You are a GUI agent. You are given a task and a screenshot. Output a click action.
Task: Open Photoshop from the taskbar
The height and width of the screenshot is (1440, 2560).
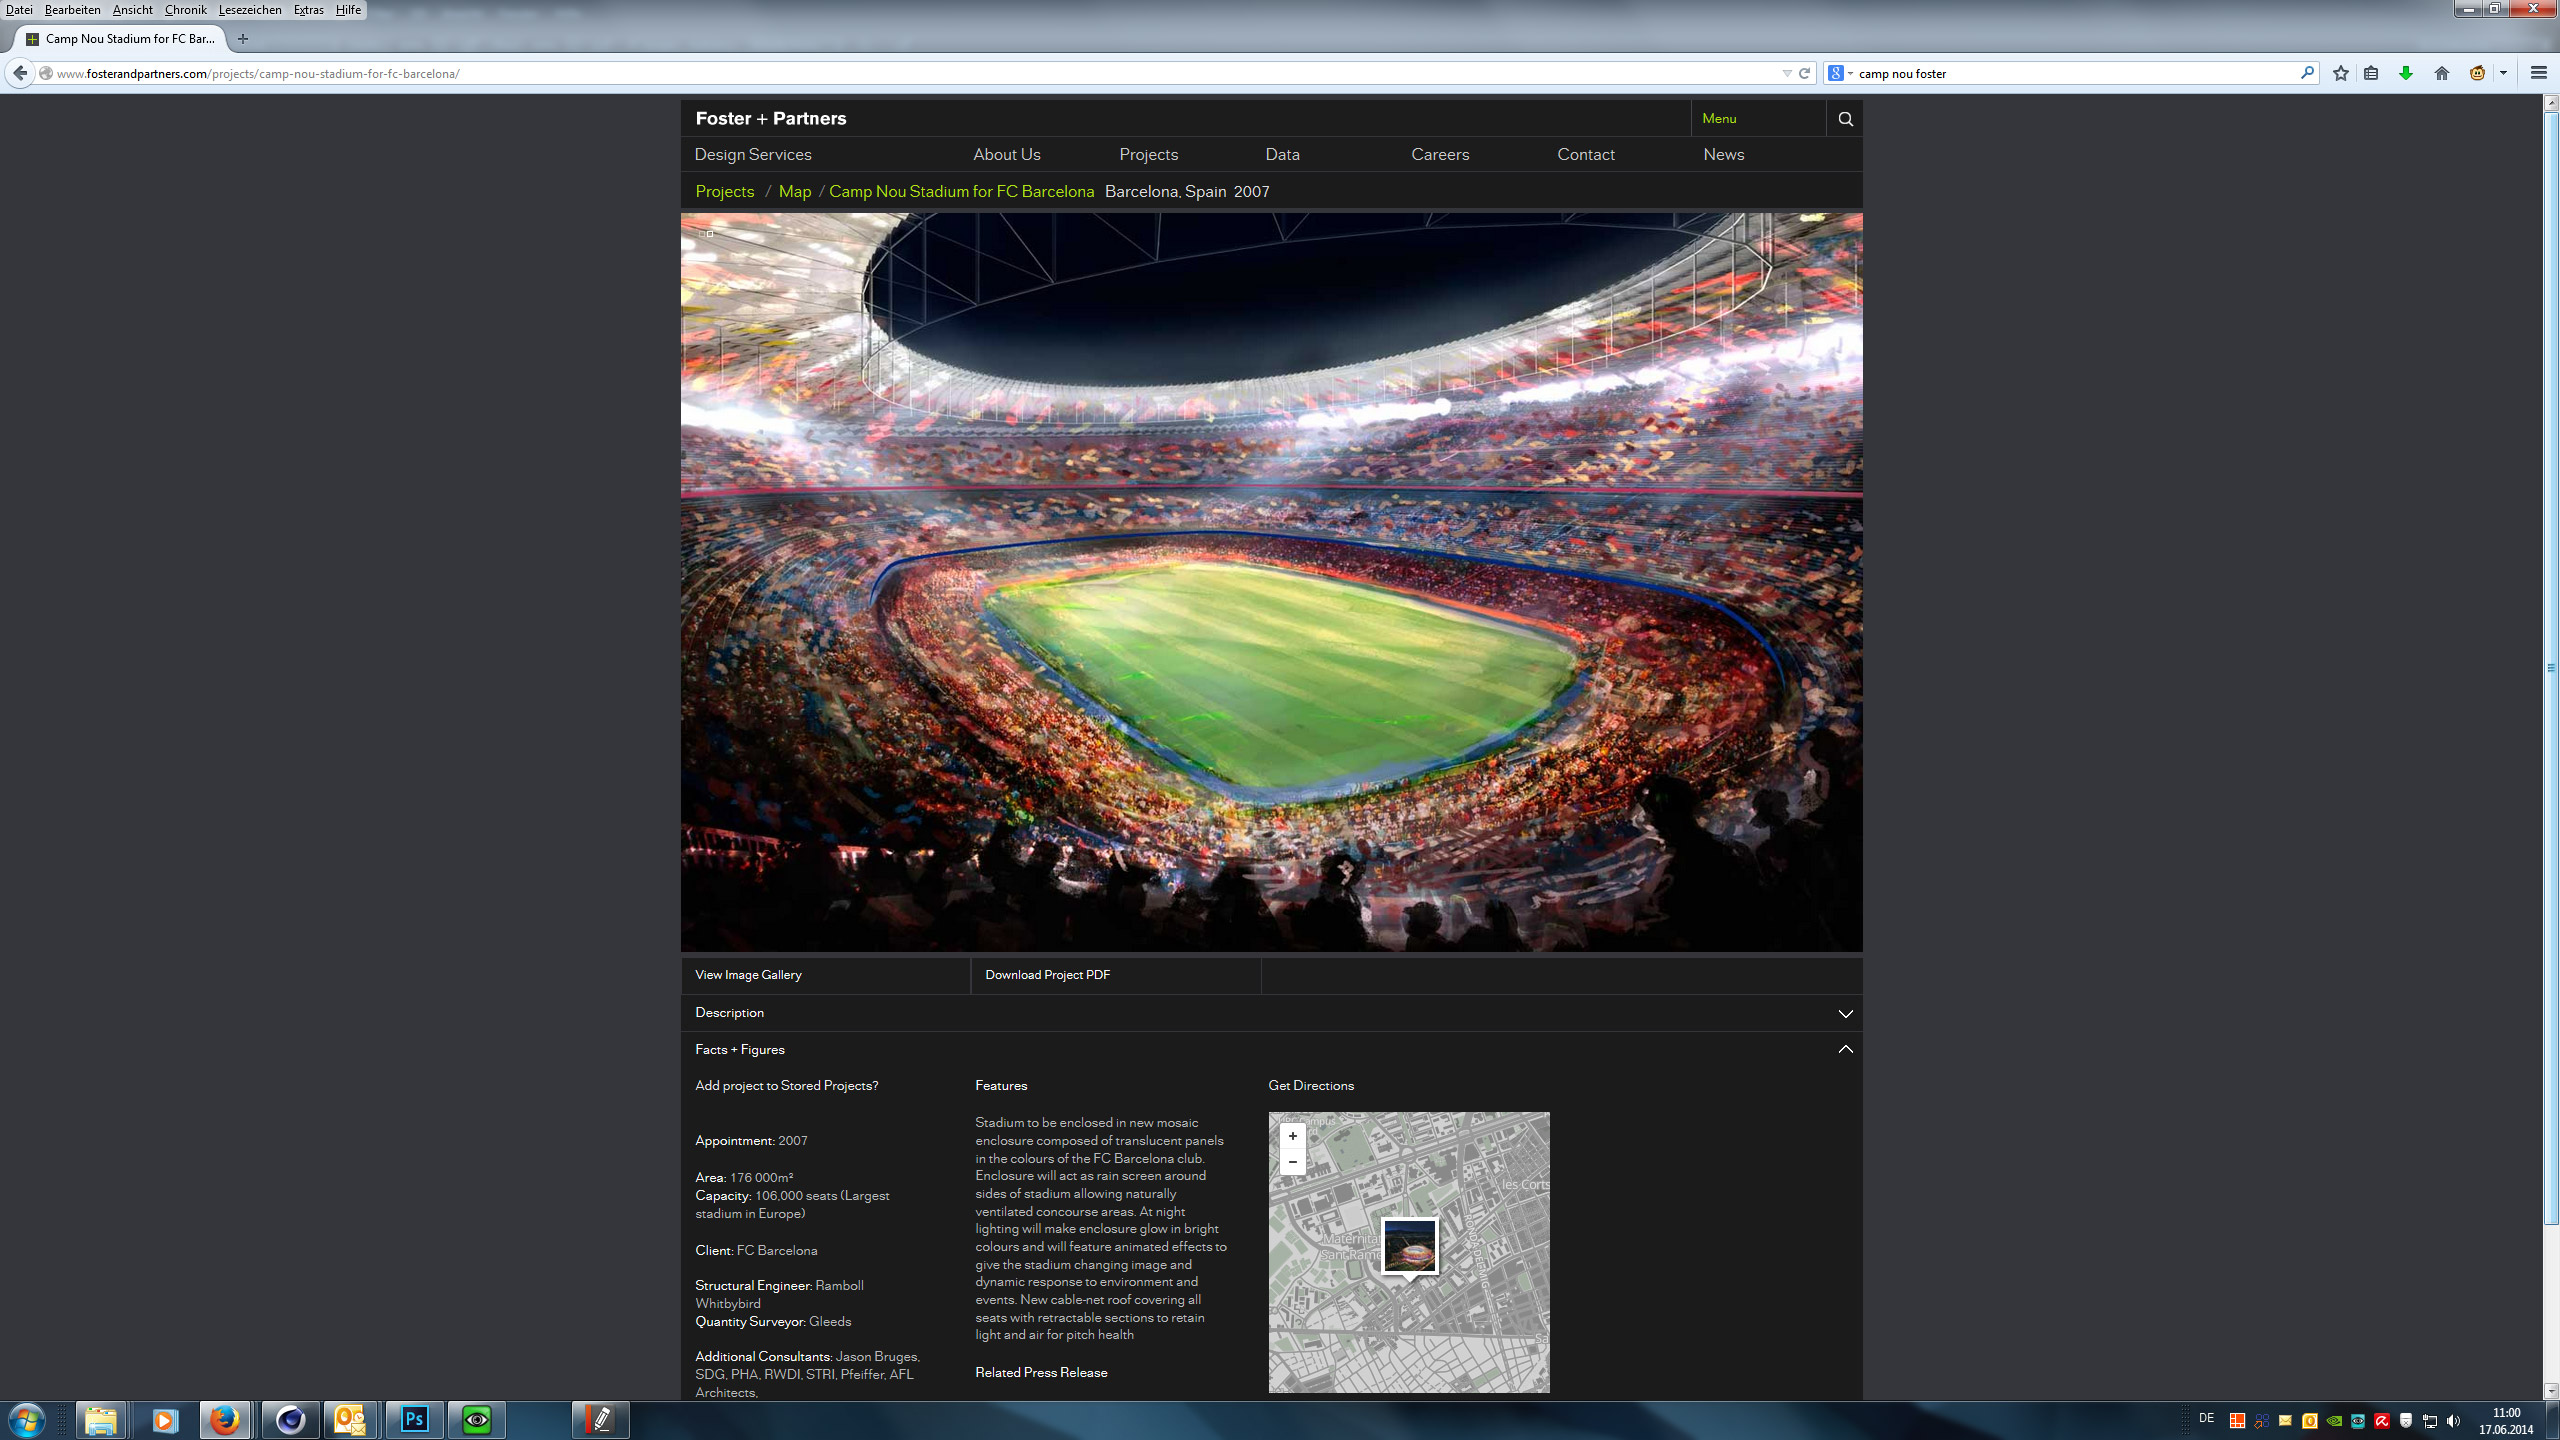pos(414,1419)
